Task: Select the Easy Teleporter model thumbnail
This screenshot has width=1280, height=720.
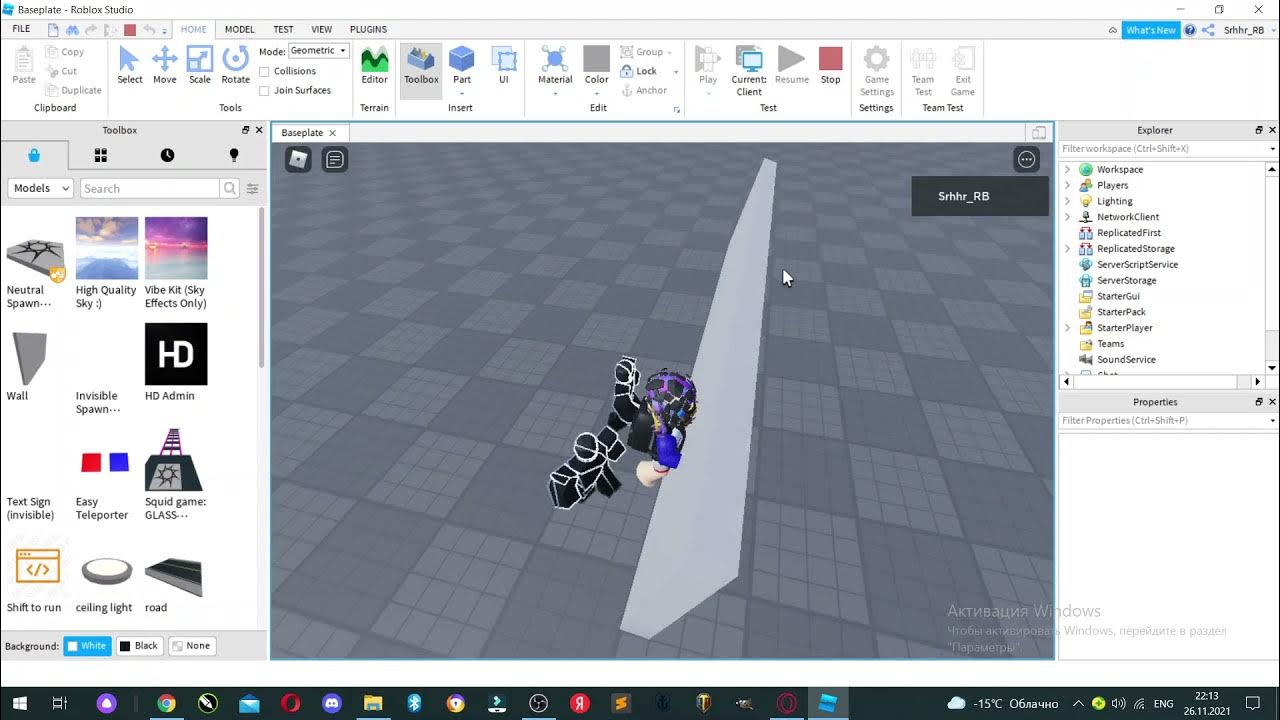Action: coord(105,461)
